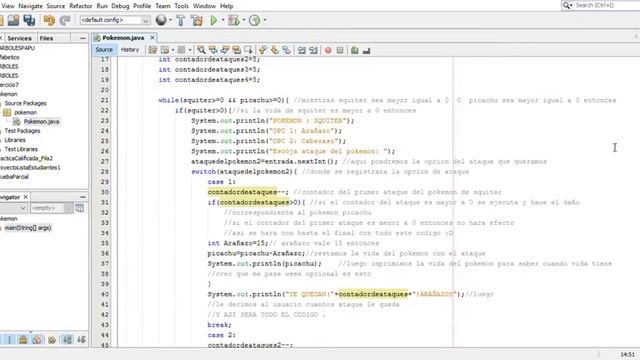
Task: Open the Tools menu
Action: pos(181,6)
